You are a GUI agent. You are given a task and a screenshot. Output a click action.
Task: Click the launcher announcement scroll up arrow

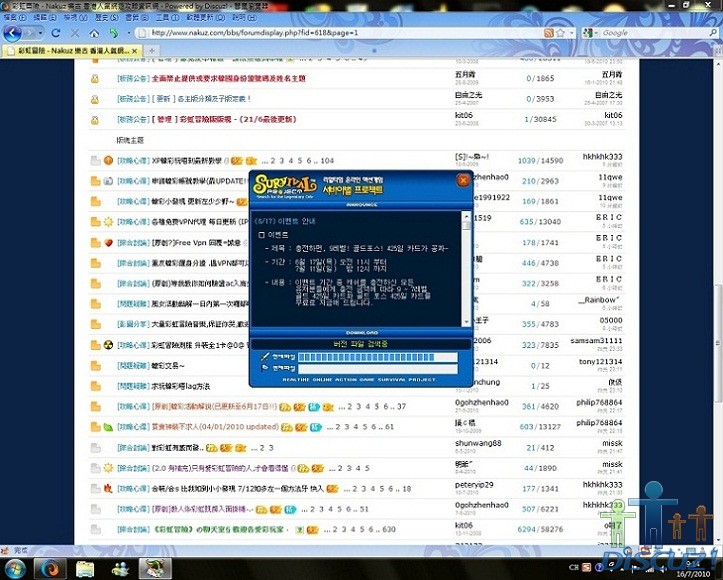(465, 216)
